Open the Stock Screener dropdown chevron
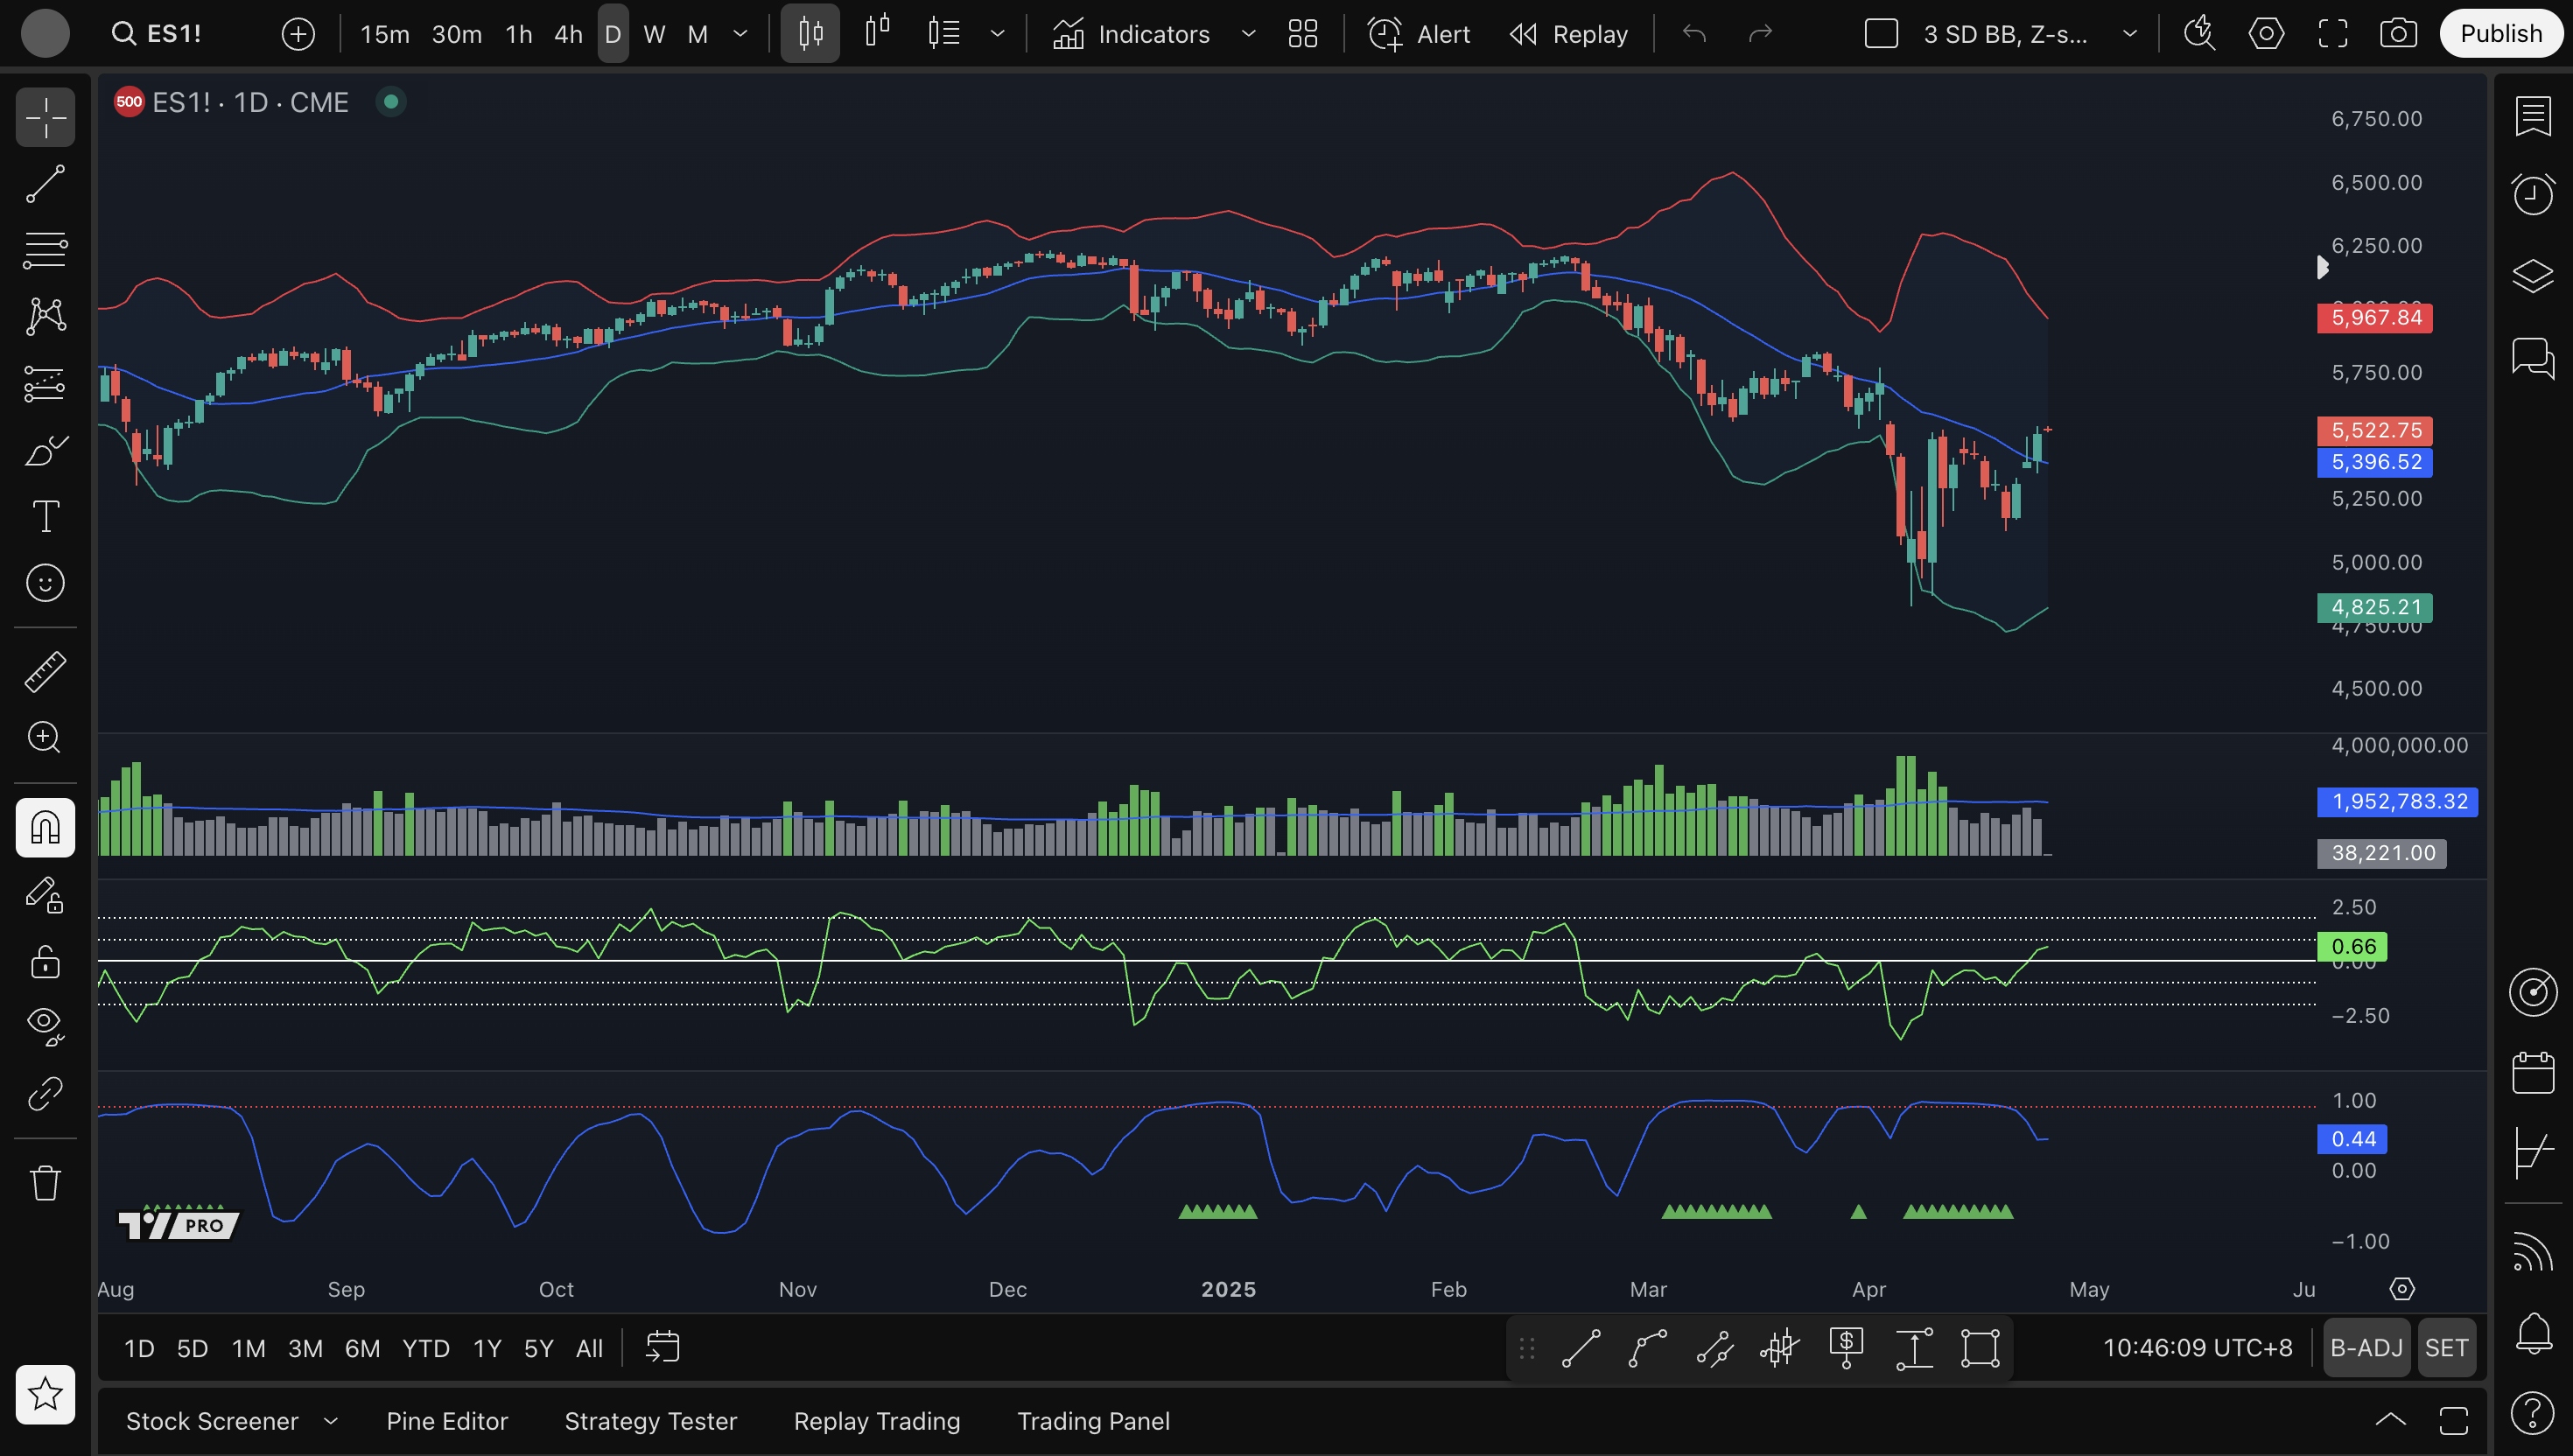This screenshot has height=1456, width=2573. 331,1421
